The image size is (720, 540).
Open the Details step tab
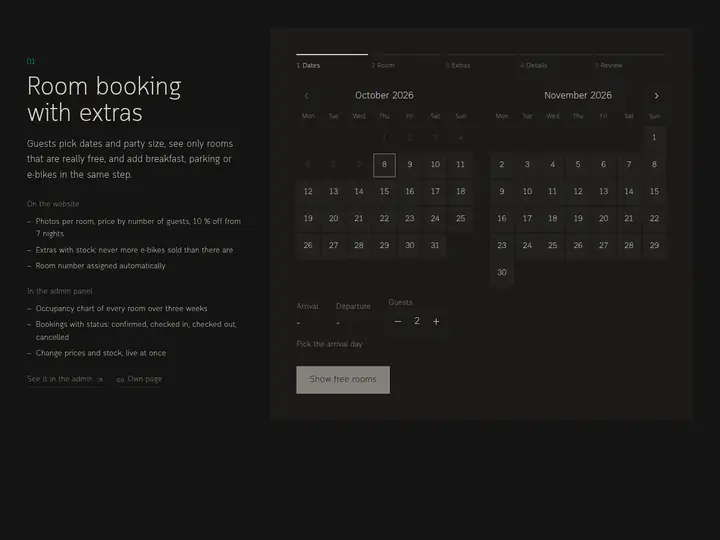[555, 62]
